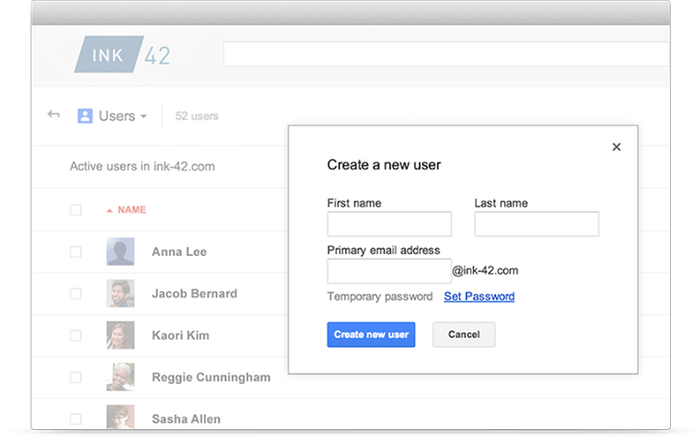Click the INK 42 logo

point(123,55)
